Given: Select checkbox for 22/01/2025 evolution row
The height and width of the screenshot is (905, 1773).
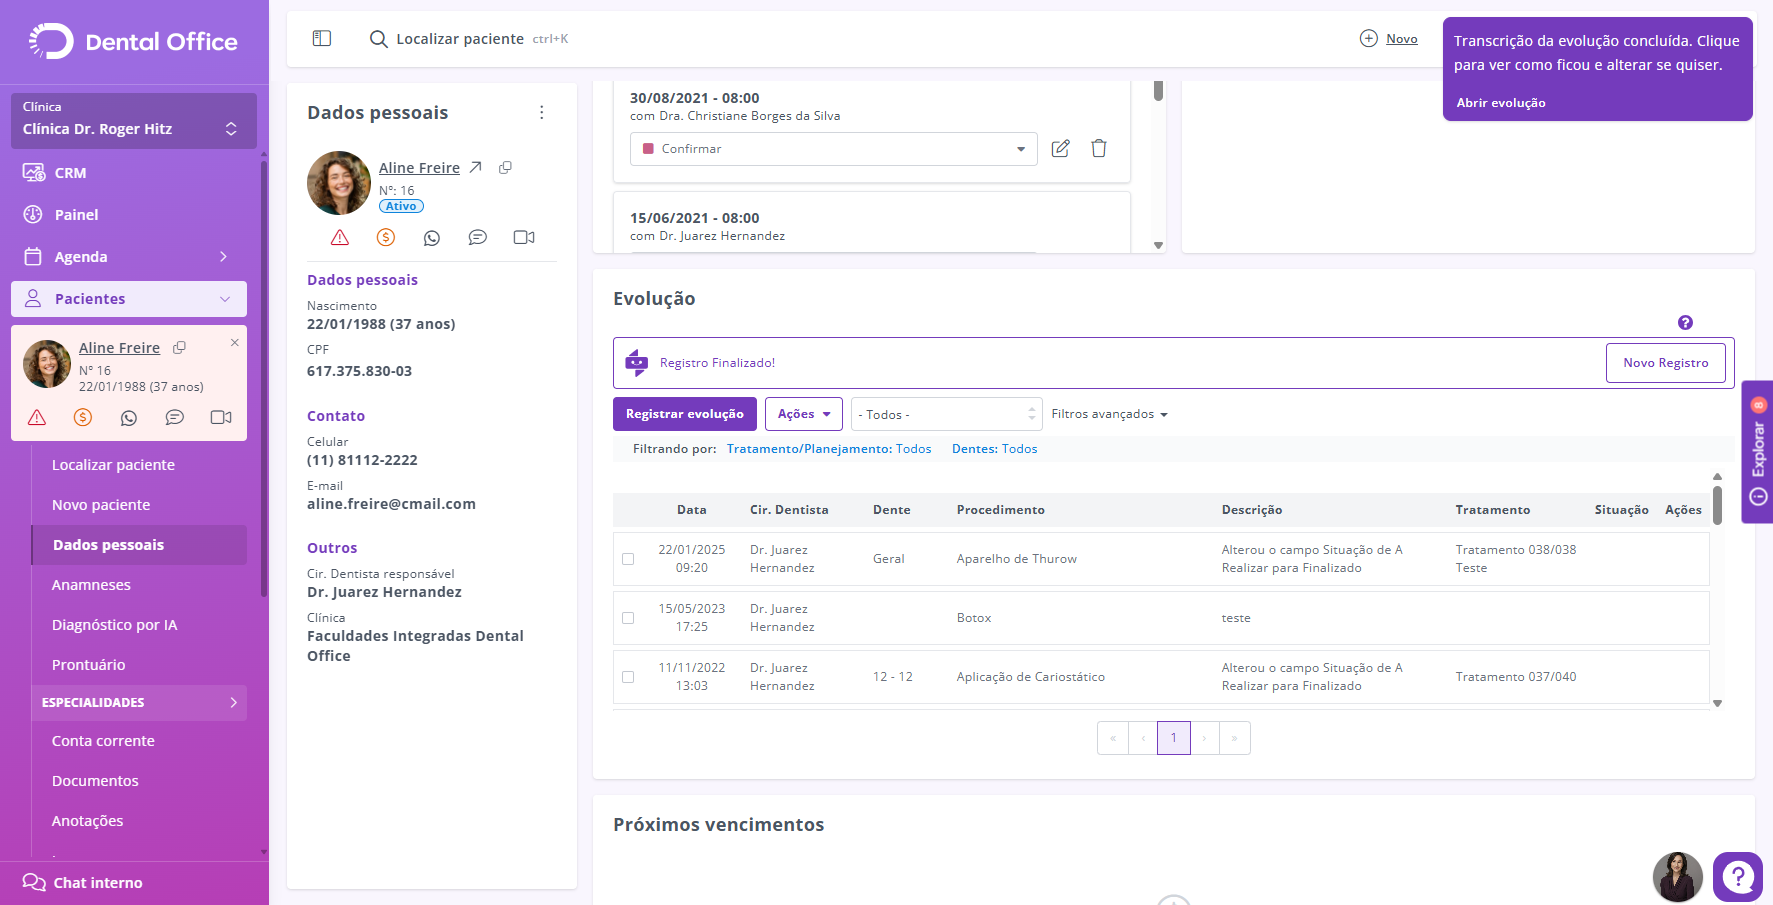Looking at the screenshot, I should click(628, 559).
